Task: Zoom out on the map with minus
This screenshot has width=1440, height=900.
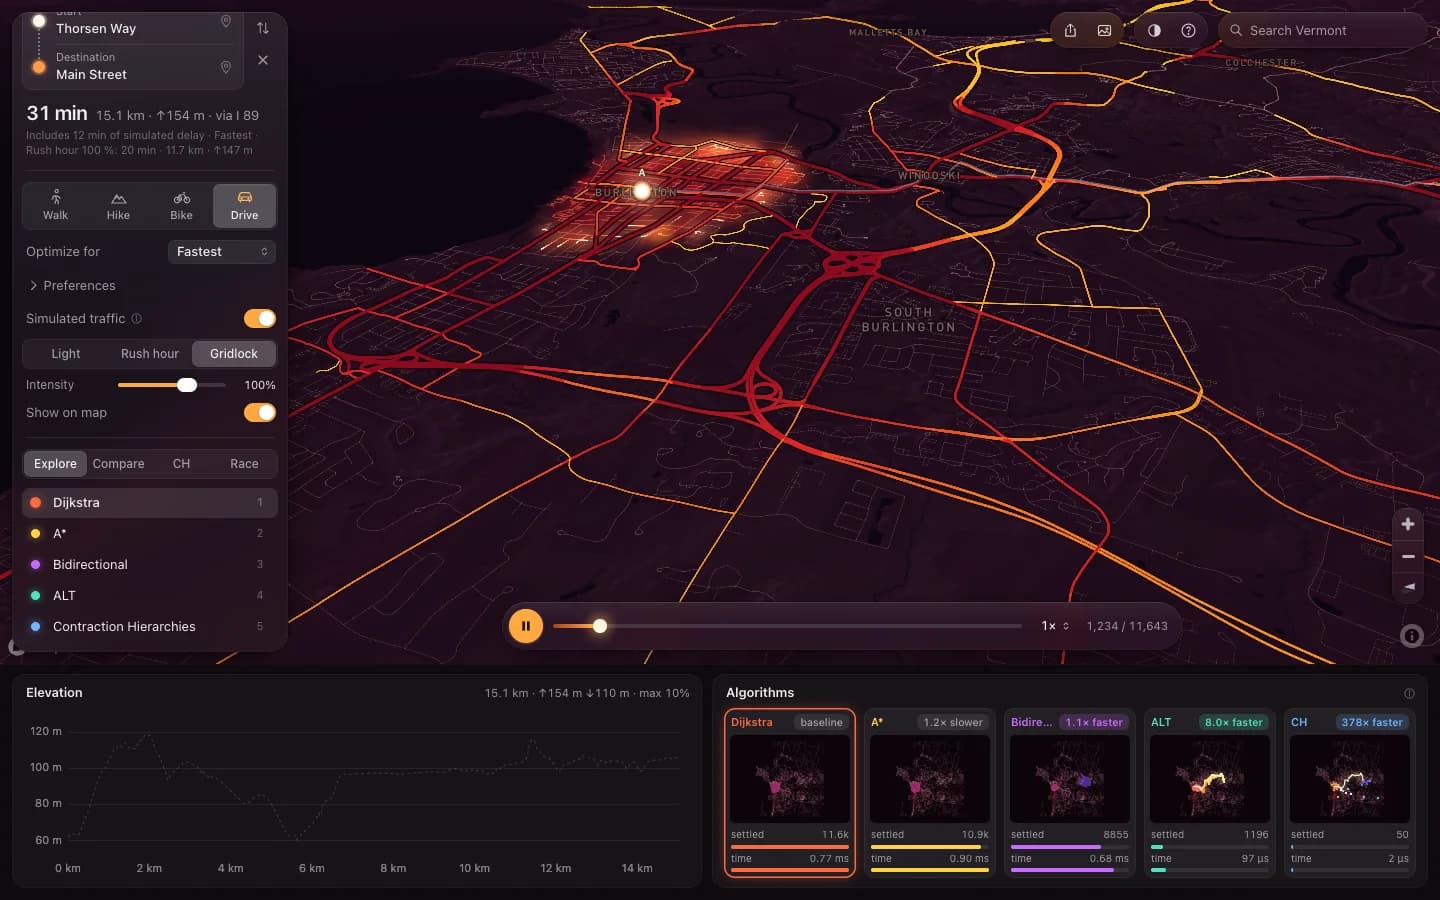Action: (x=1408, y=556)
